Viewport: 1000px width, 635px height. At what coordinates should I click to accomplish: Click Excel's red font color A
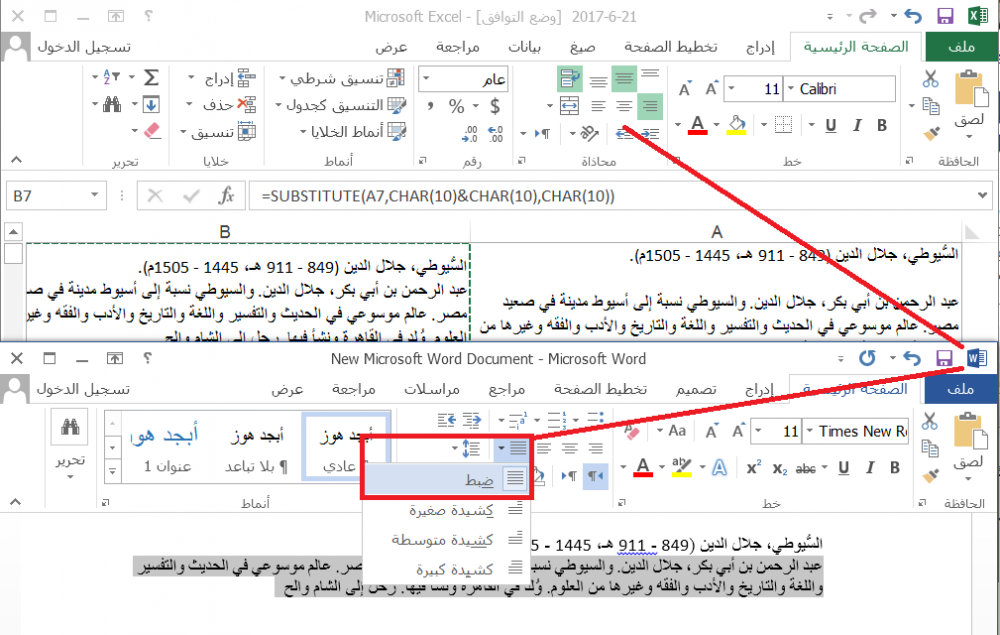tap(698, 125)
